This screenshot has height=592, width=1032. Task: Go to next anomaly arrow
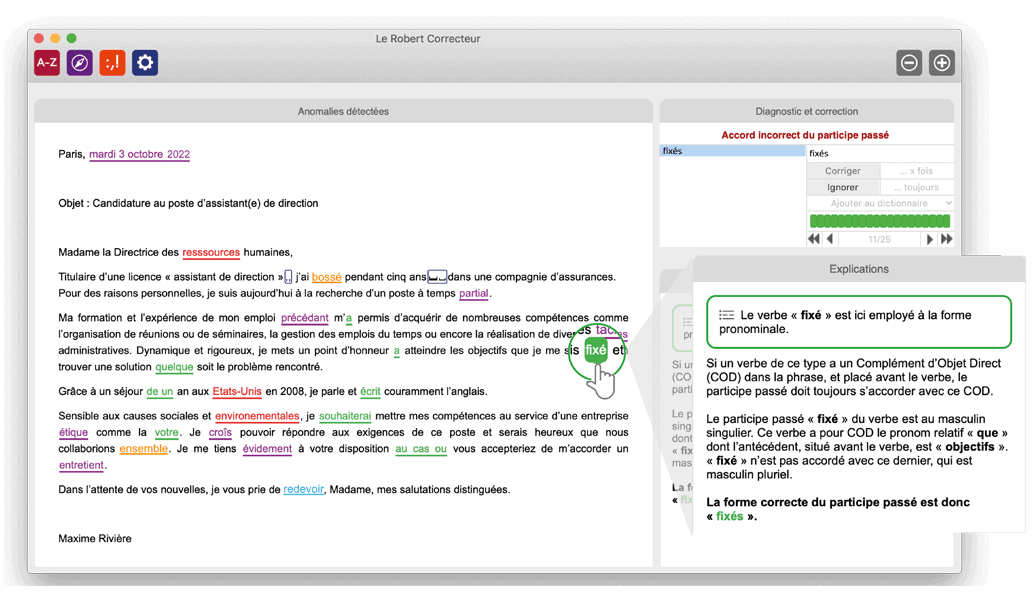pos(929,239)
